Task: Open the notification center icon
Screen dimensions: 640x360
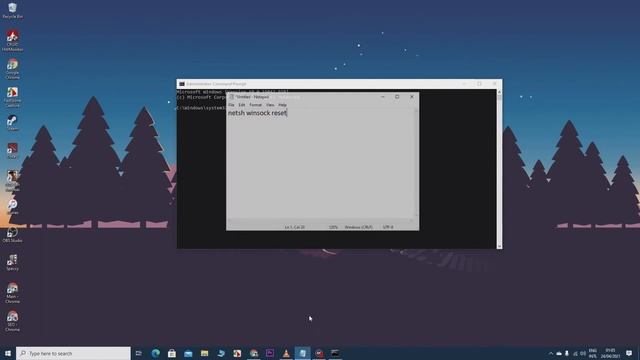Action: pos(629,353)
